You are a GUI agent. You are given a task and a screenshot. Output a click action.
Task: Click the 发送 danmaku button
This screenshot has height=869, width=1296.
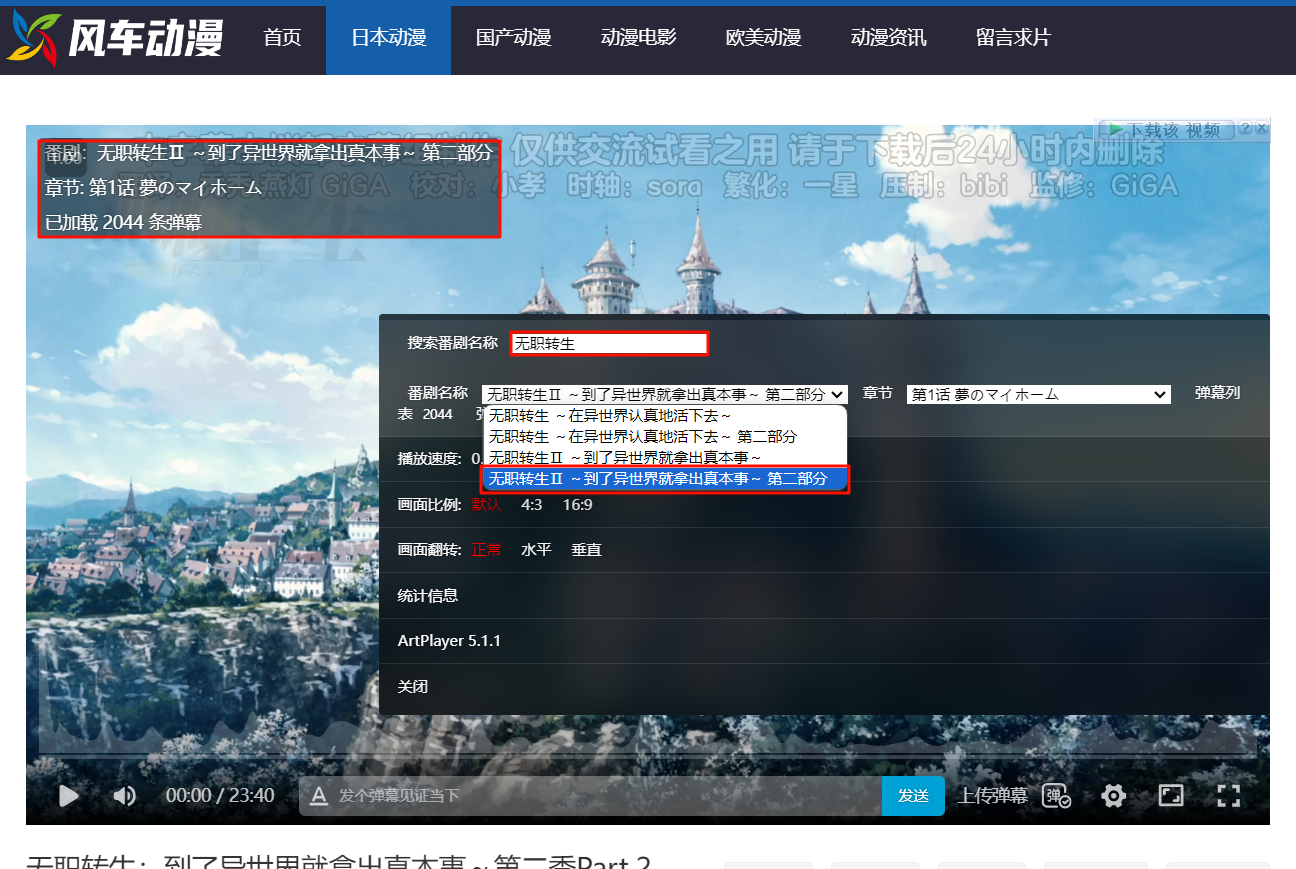(913, 796)
